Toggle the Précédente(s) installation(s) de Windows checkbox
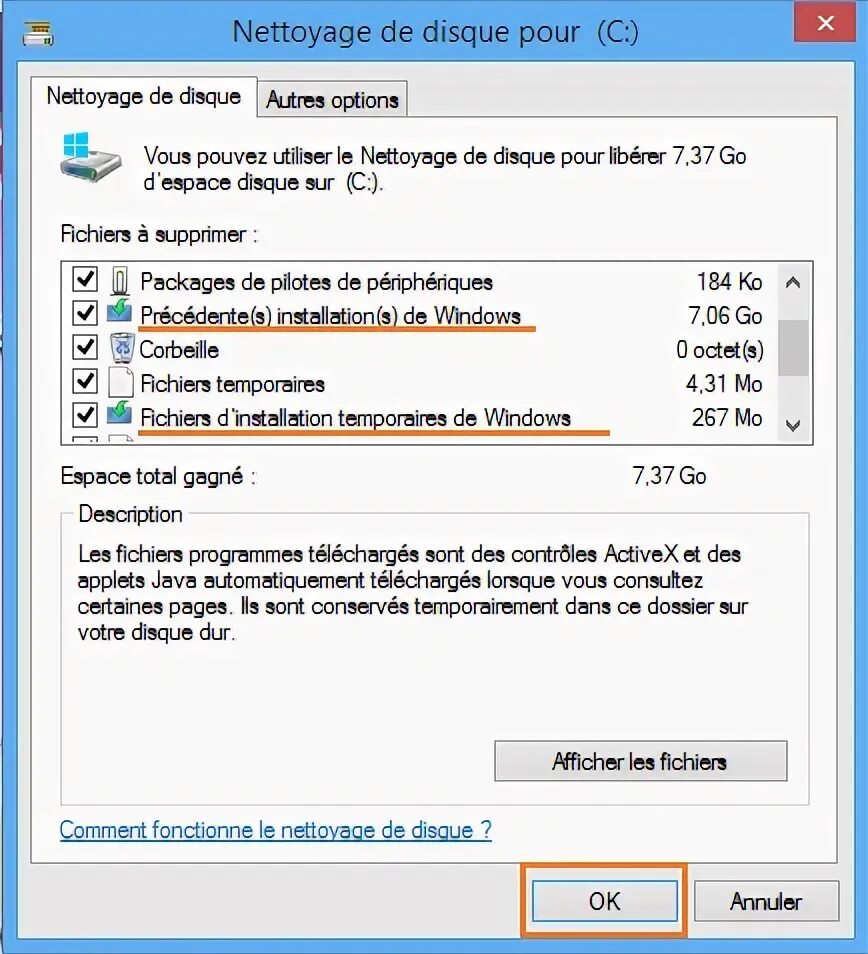Screen dimensions: 868x954 click(85, 313)
